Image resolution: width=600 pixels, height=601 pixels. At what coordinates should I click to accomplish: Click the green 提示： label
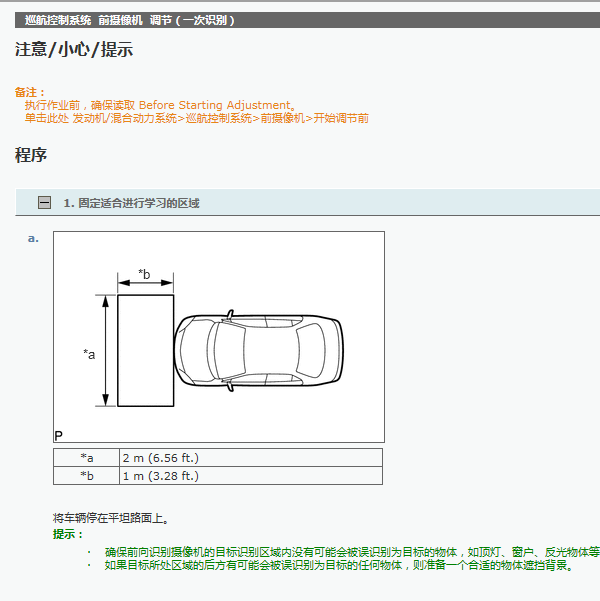click(68, 534)
